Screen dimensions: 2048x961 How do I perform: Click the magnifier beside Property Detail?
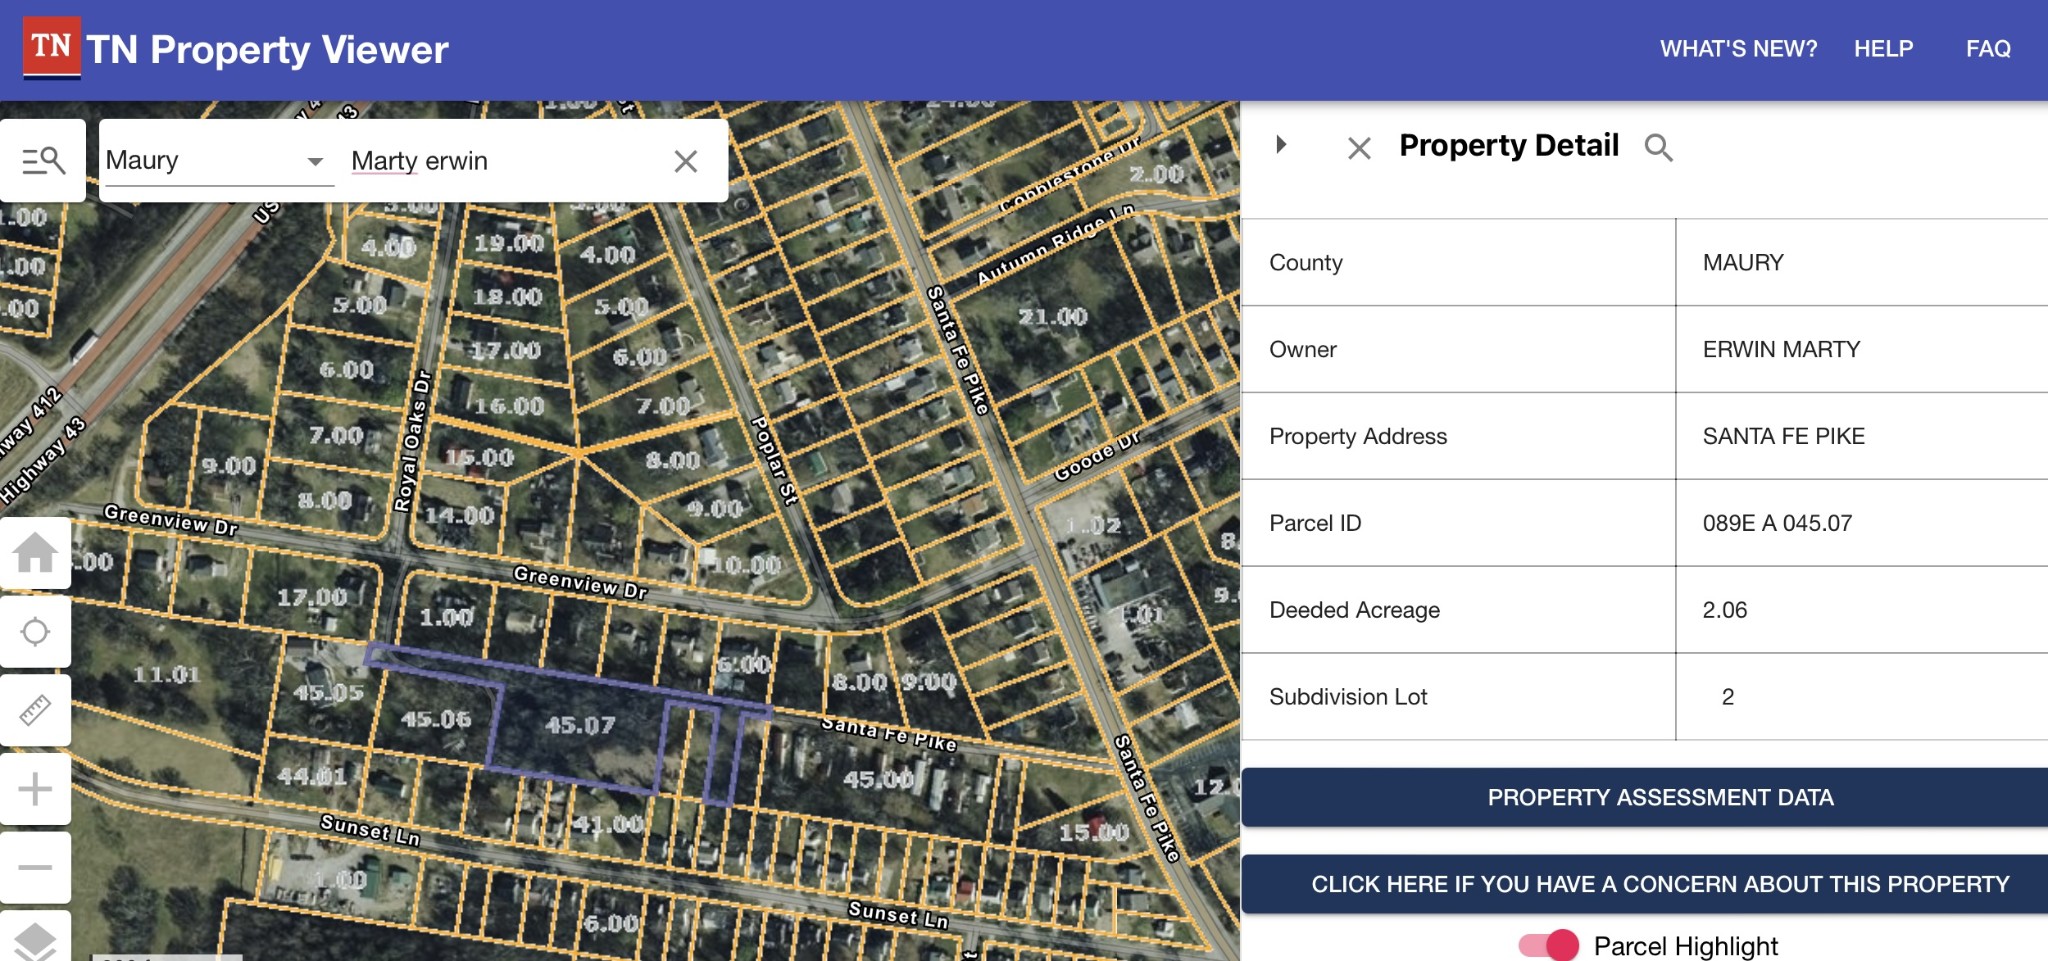(x=1658, y=148)
